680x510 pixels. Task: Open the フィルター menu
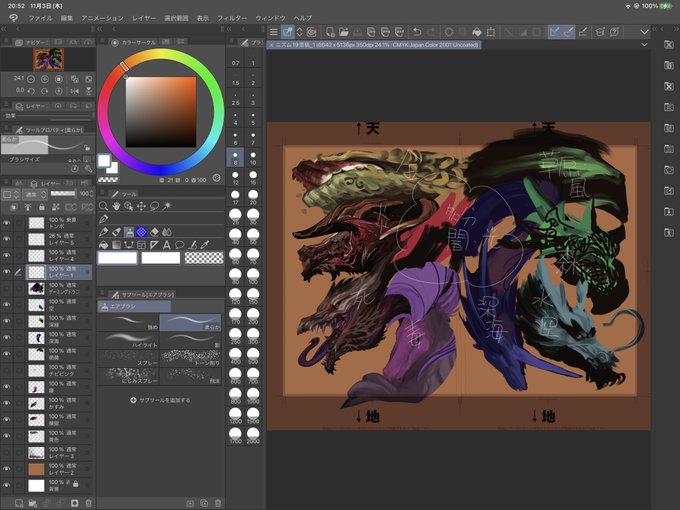click(232, 18)
